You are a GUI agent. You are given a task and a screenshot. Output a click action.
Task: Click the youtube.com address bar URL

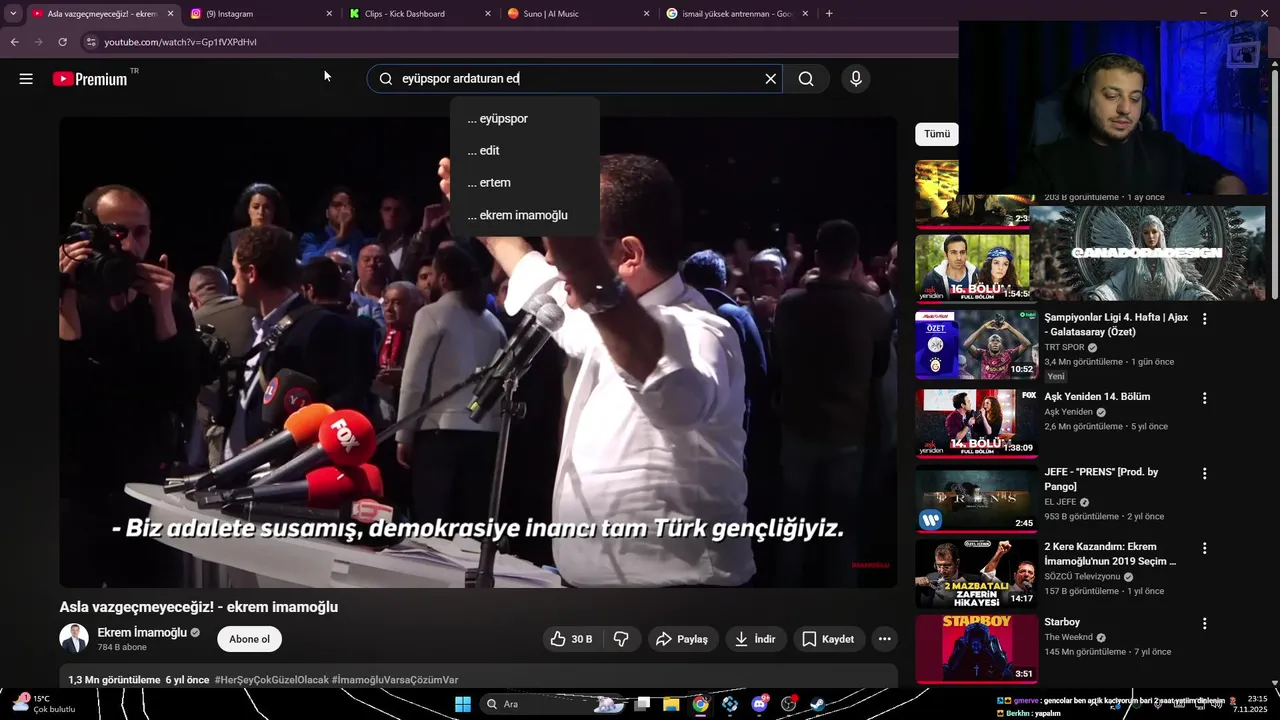coord(180,42)
